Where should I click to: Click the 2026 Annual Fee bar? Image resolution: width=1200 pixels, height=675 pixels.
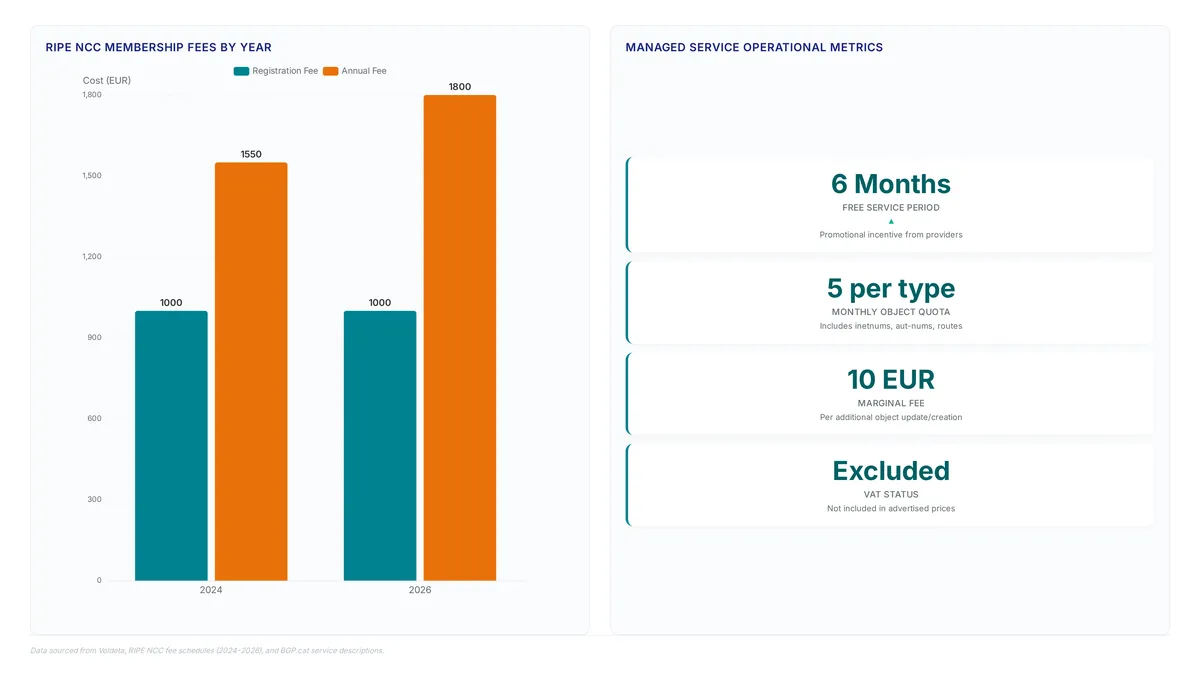click(460, 338)
